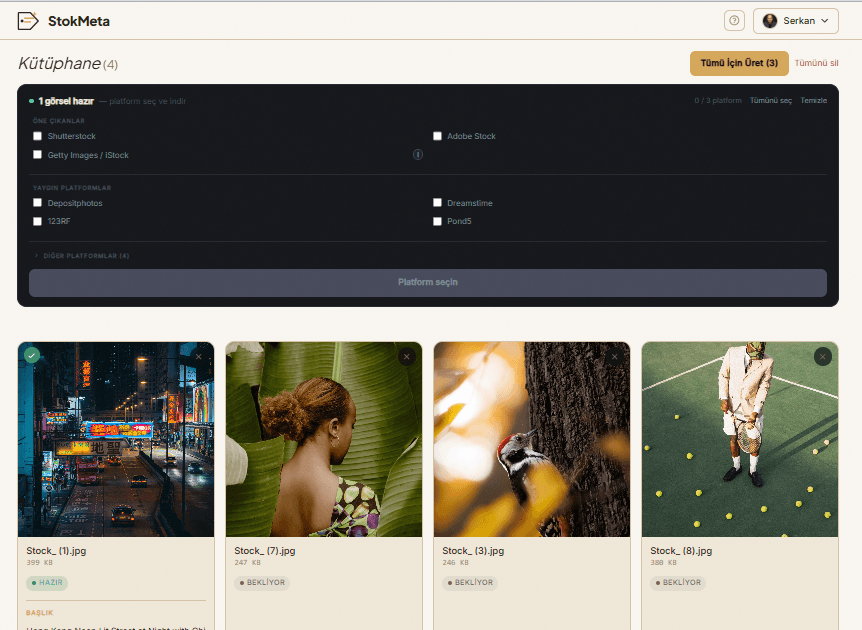Remove Stock_ (8).jpg with its X icon
Screen dimensions: 862x630
click(x=822, y=357)
